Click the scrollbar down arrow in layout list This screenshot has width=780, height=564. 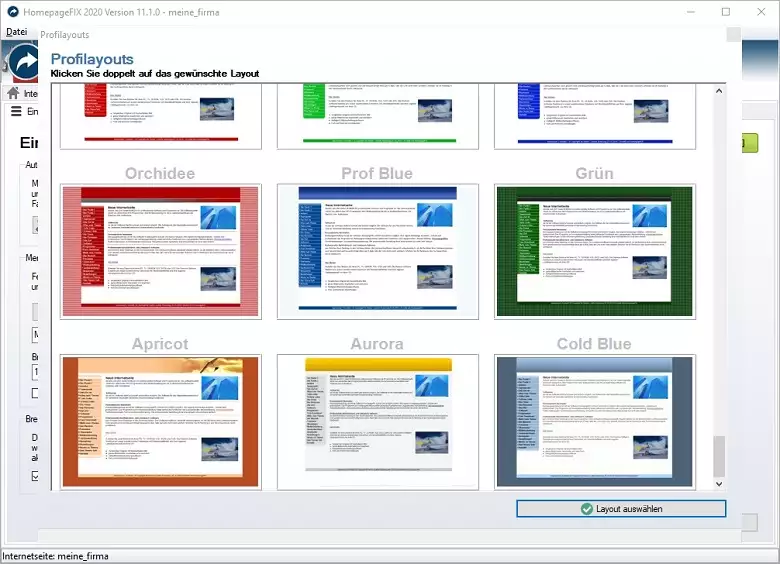click(719, 483)
